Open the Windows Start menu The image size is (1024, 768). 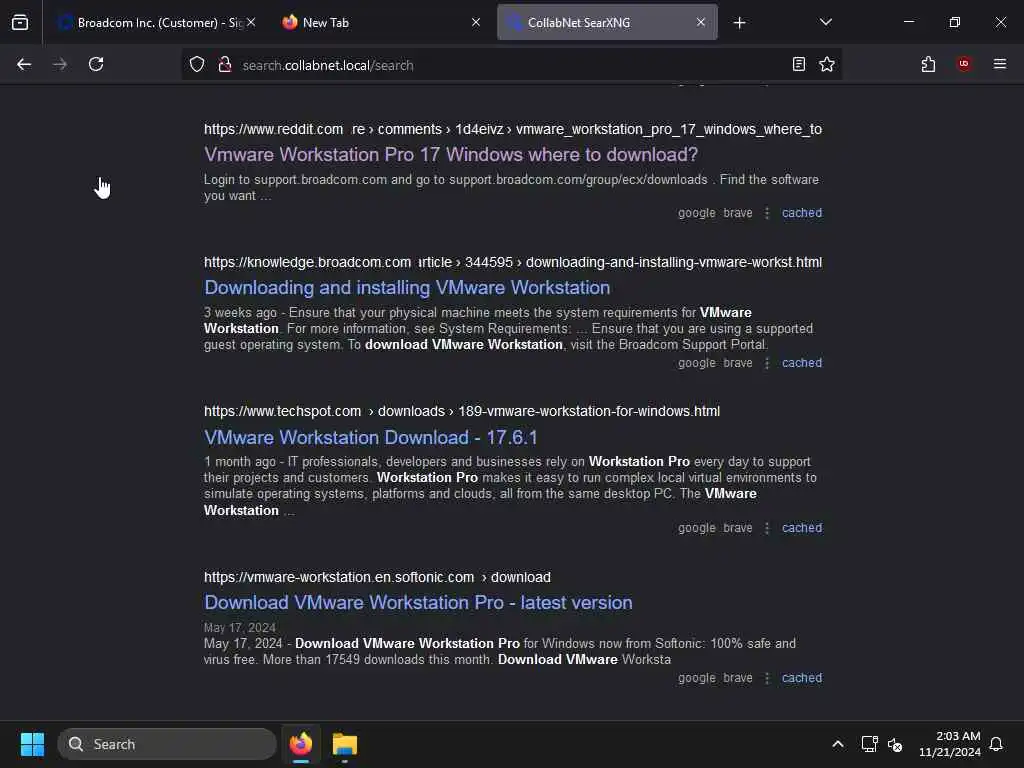tap(32, 744)
